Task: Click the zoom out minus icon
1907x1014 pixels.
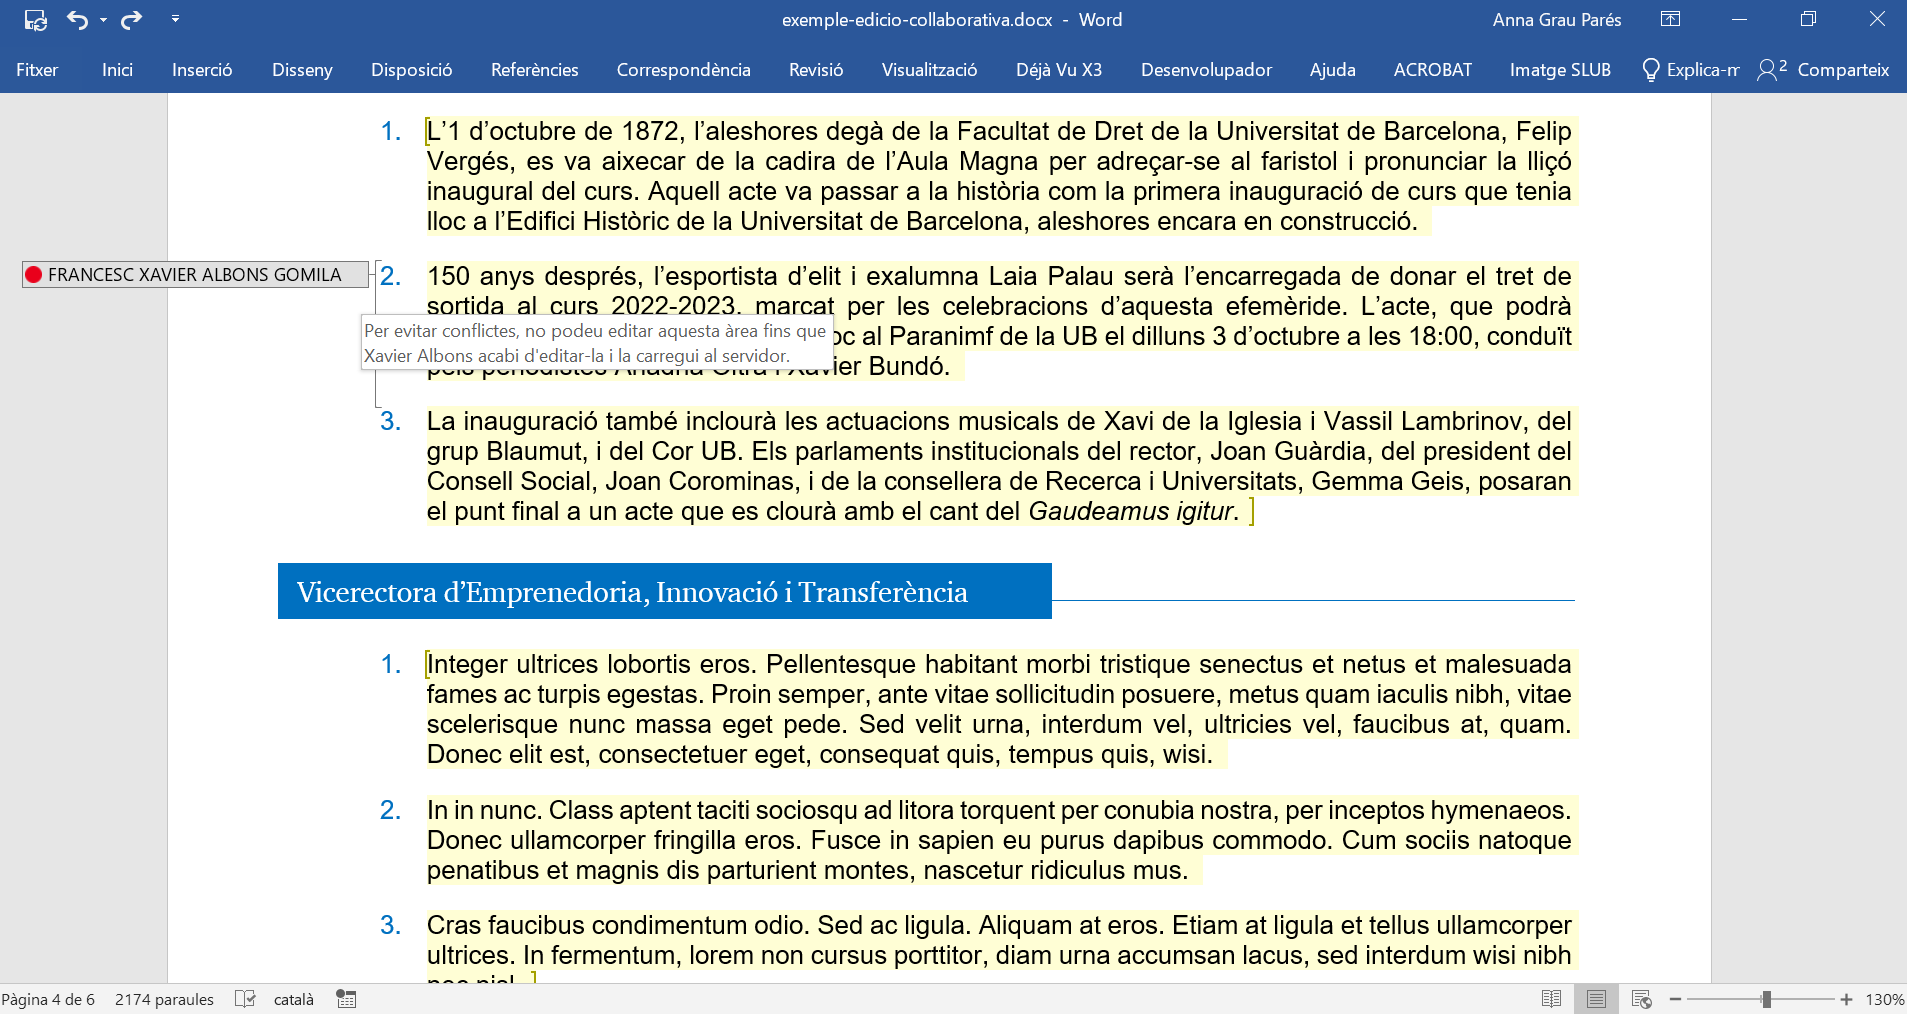Action: click(x=1676, y=999)
